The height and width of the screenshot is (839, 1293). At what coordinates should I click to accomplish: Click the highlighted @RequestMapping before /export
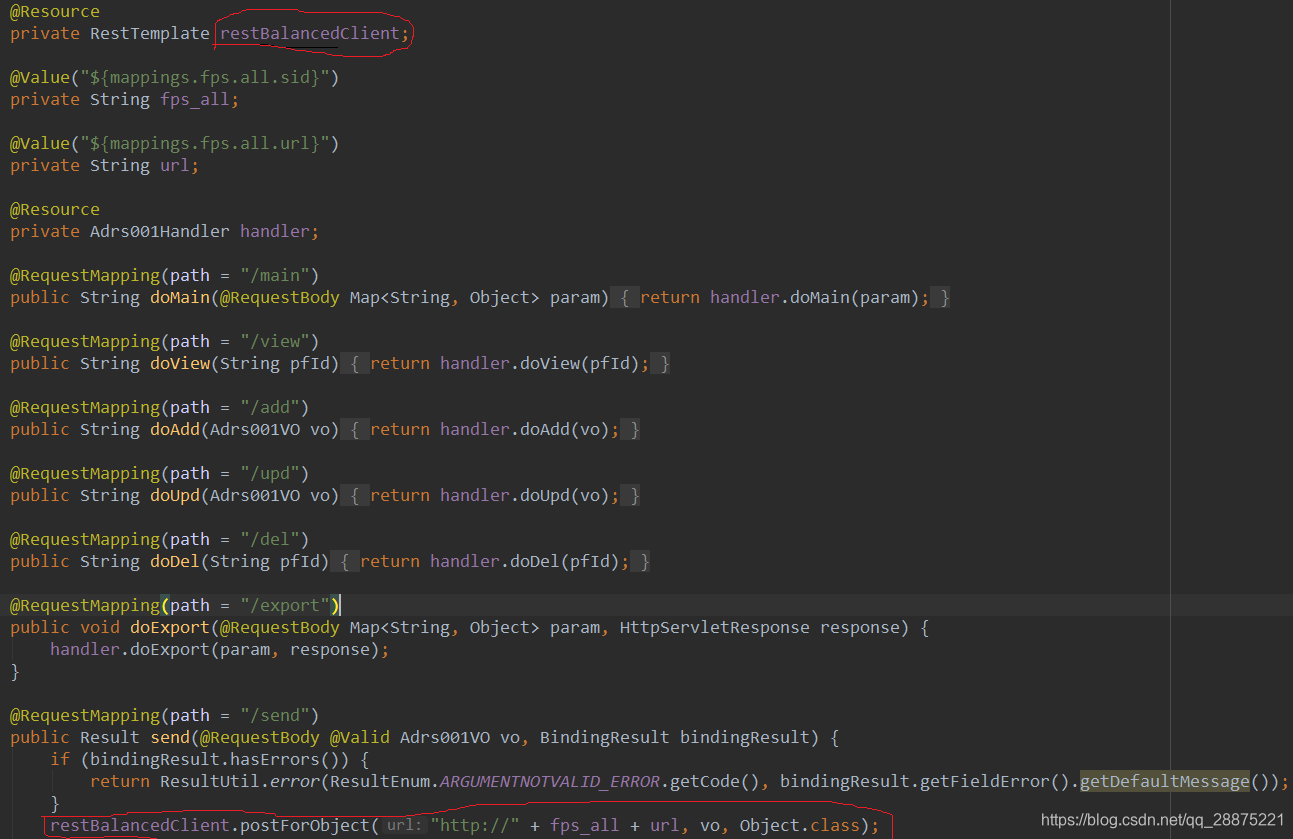(x=84, y=604)
